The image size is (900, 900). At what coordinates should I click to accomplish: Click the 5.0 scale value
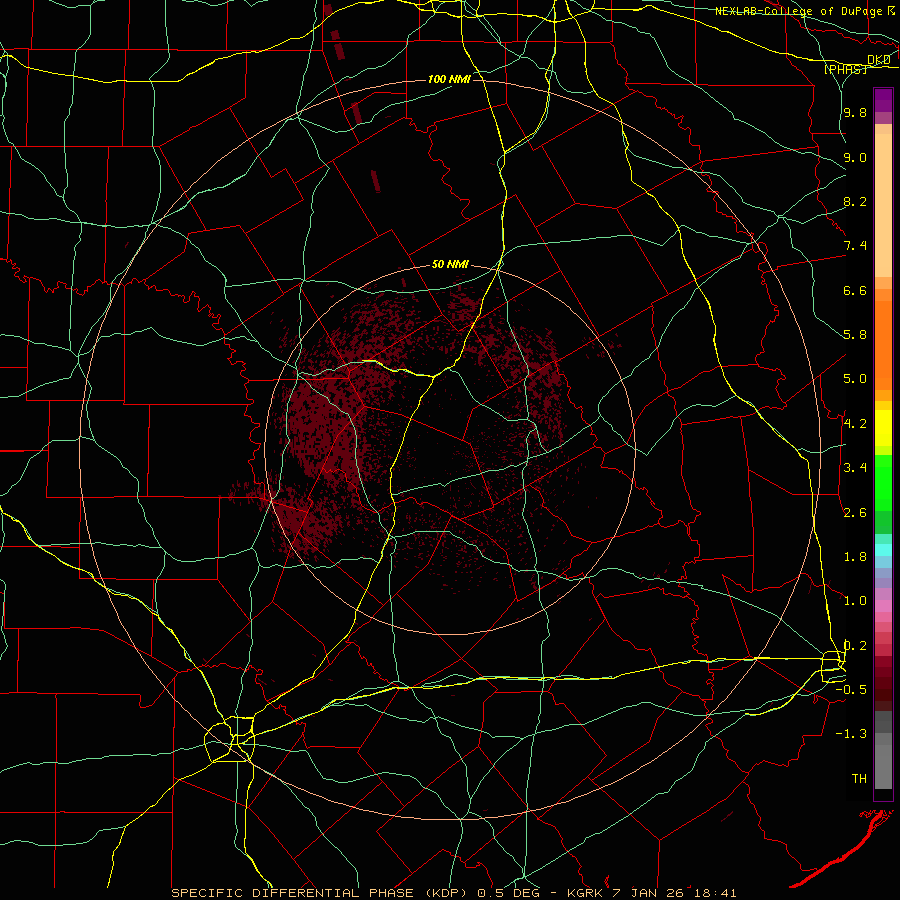pos(855,379)
